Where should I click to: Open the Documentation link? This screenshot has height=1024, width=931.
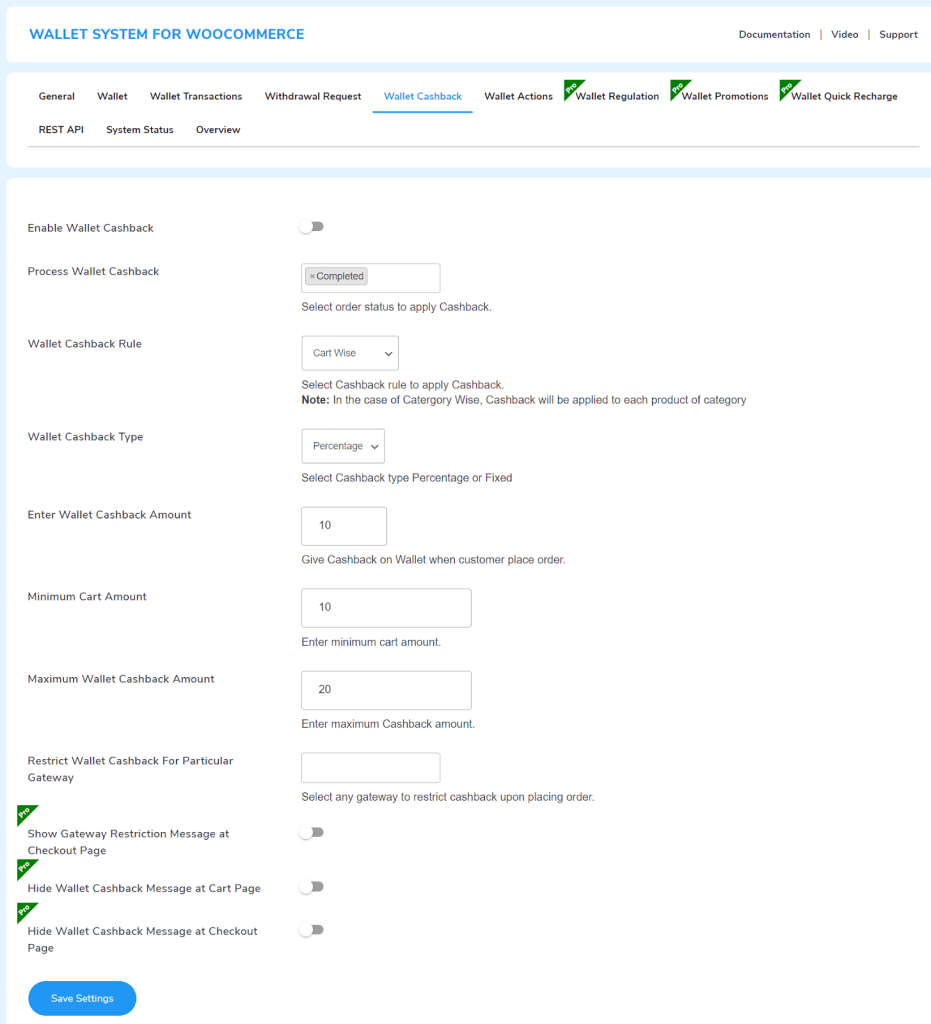coord(774,35)
